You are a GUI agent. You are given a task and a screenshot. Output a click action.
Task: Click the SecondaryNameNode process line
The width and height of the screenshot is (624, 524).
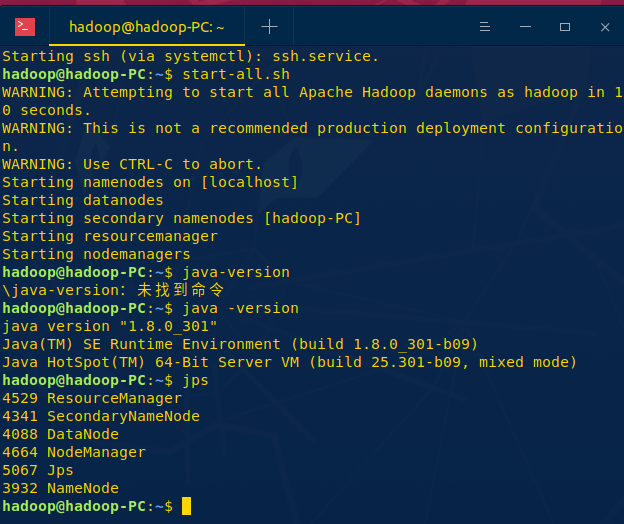click(101, 416)
